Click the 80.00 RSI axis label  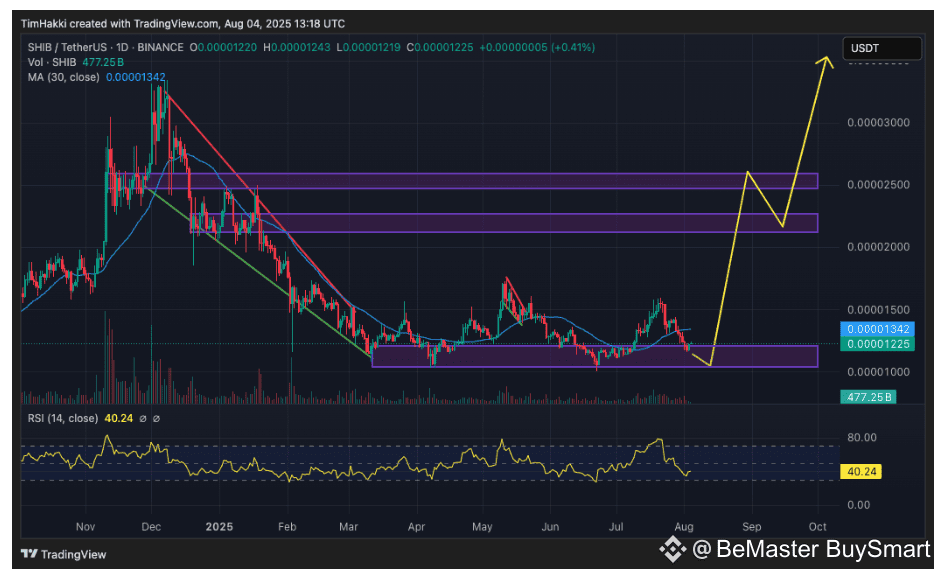(x=862, y=437)
